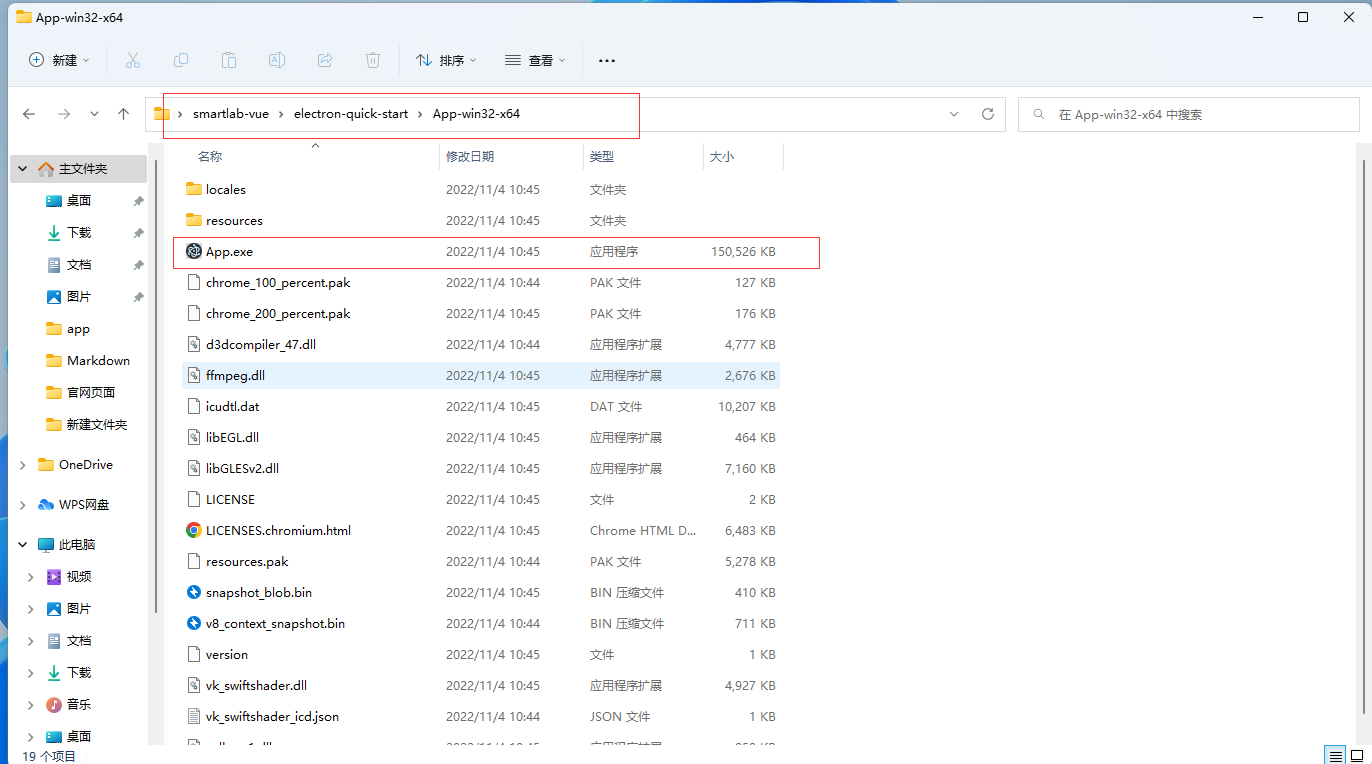Viewport: 1372px width, 764px height.
Task: Click the Delete trash icon
Action: click(x=373, y=60)
